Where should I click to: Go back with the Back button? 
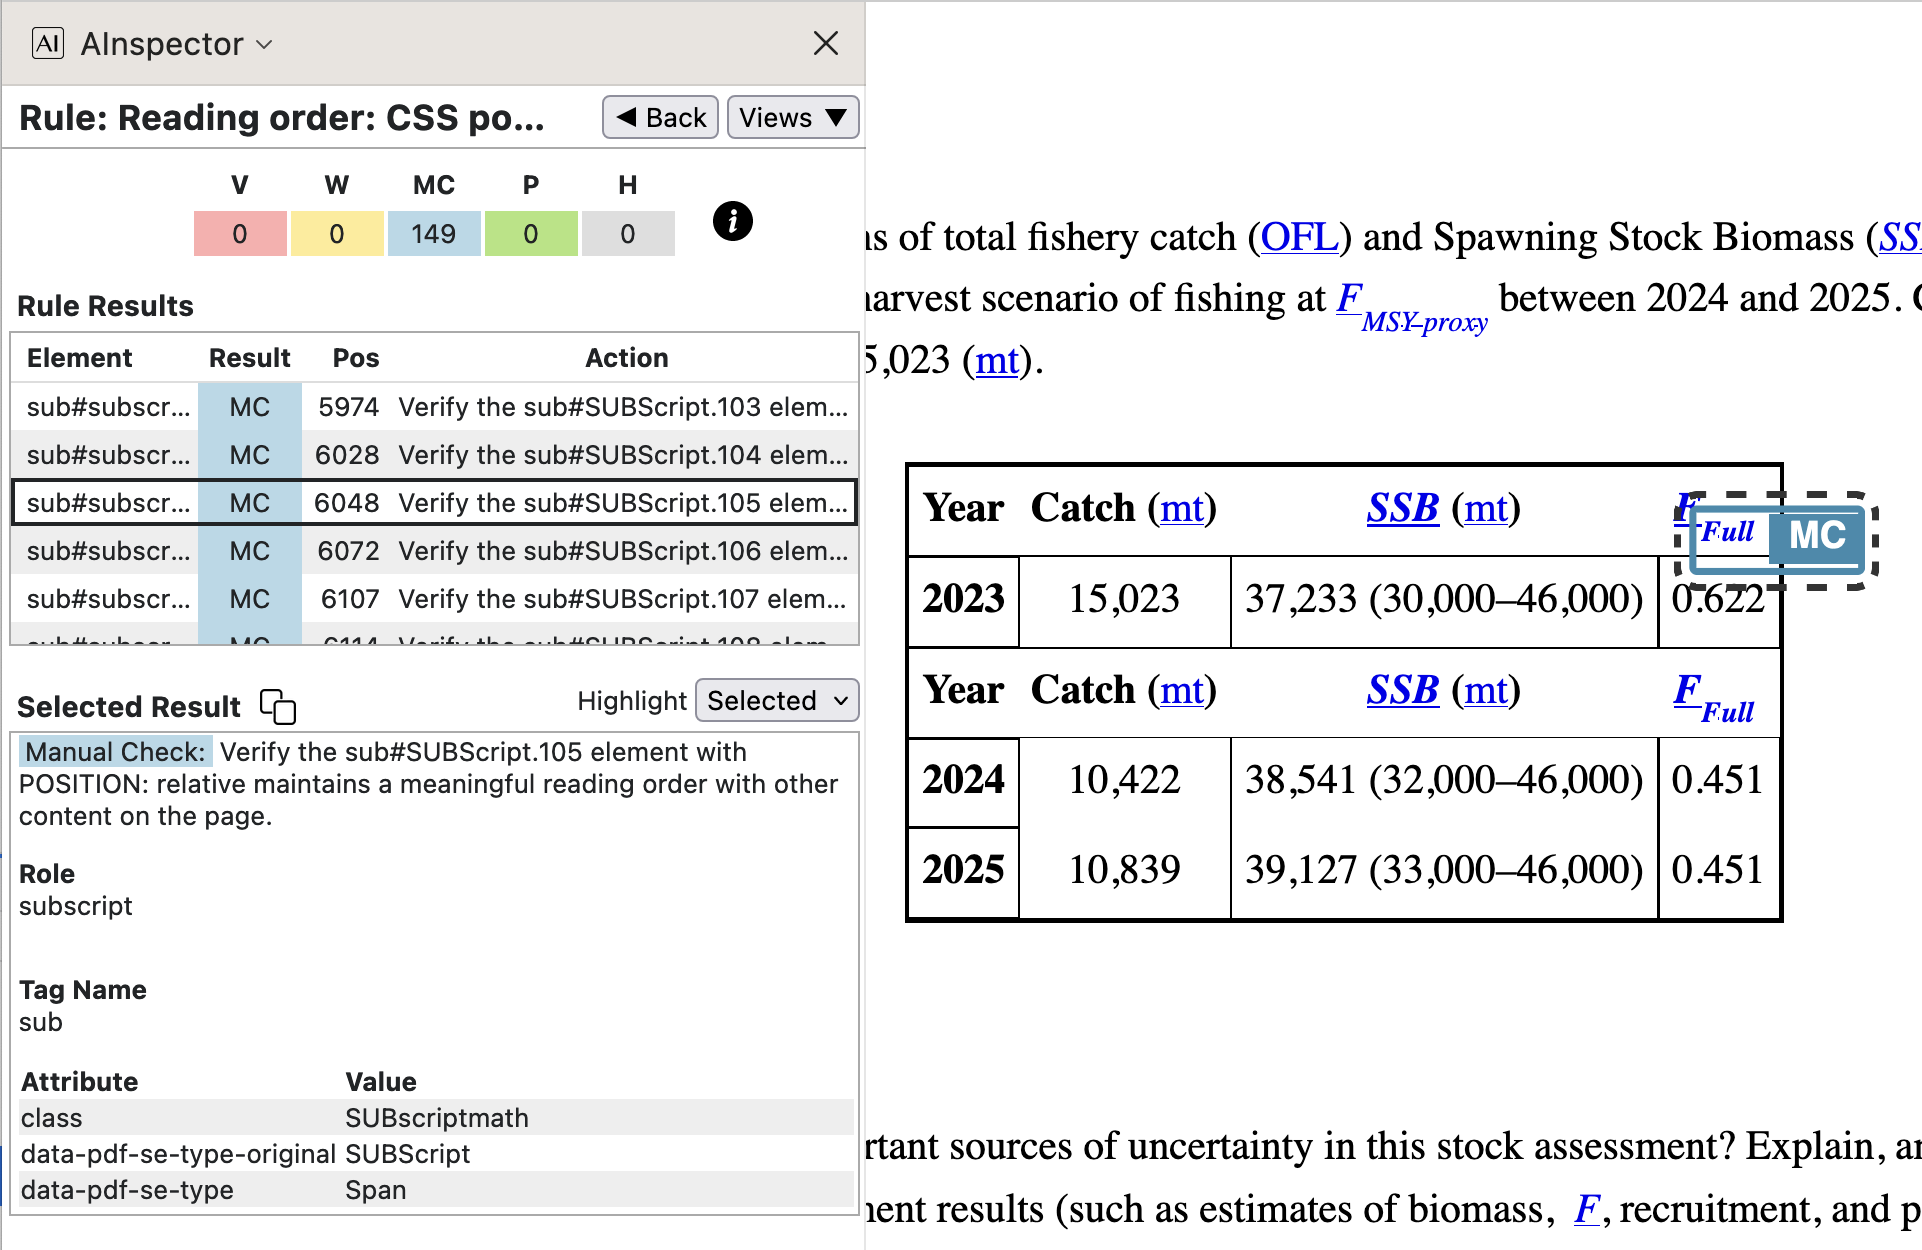(660, 118)
